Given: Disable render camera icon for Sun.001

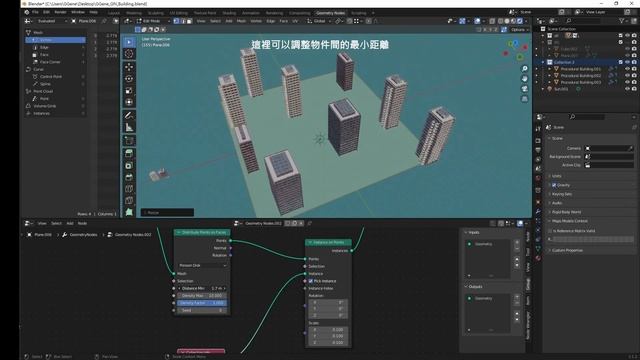Looking at the screenshot, I should [x=634, y=89].
